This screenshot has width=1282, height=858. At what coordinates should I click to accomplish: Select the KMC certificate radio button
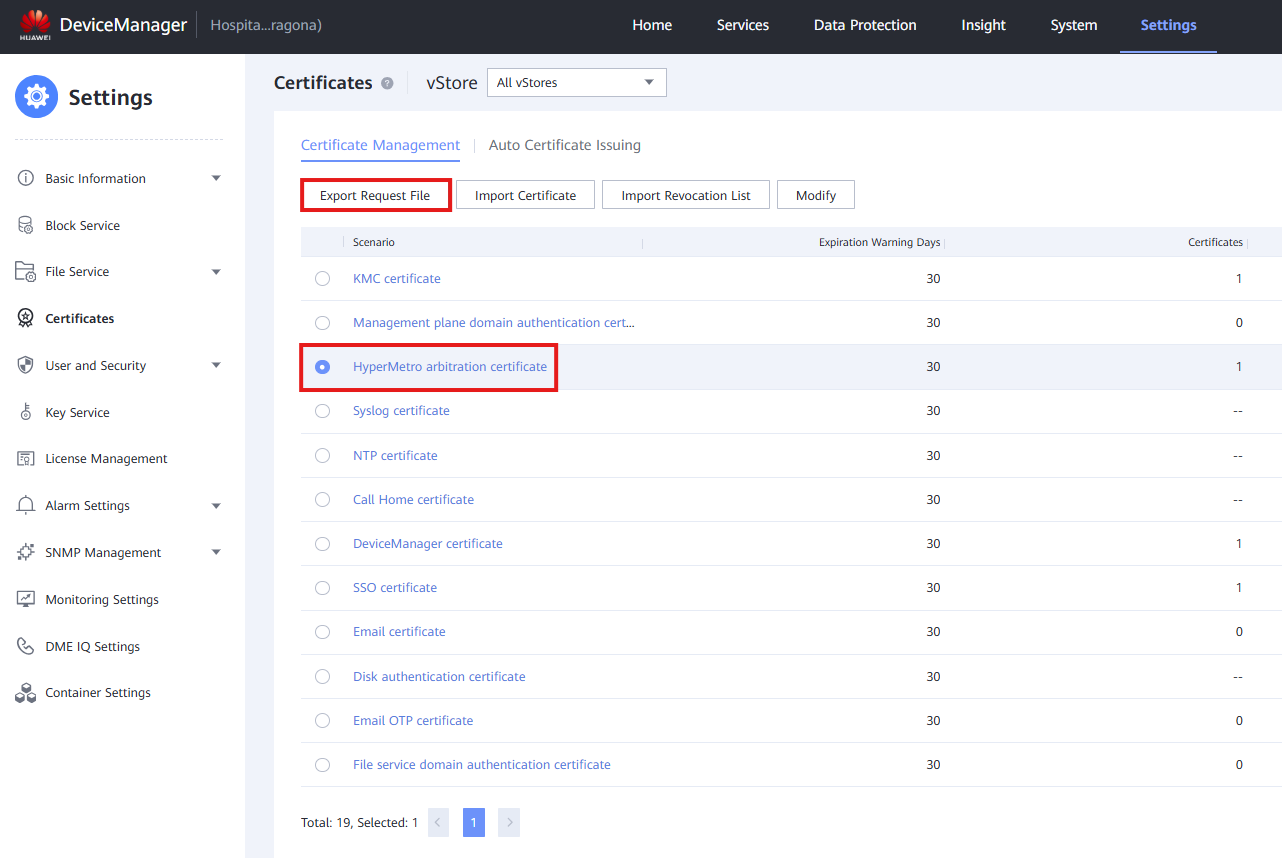click(x=322, y=278)
